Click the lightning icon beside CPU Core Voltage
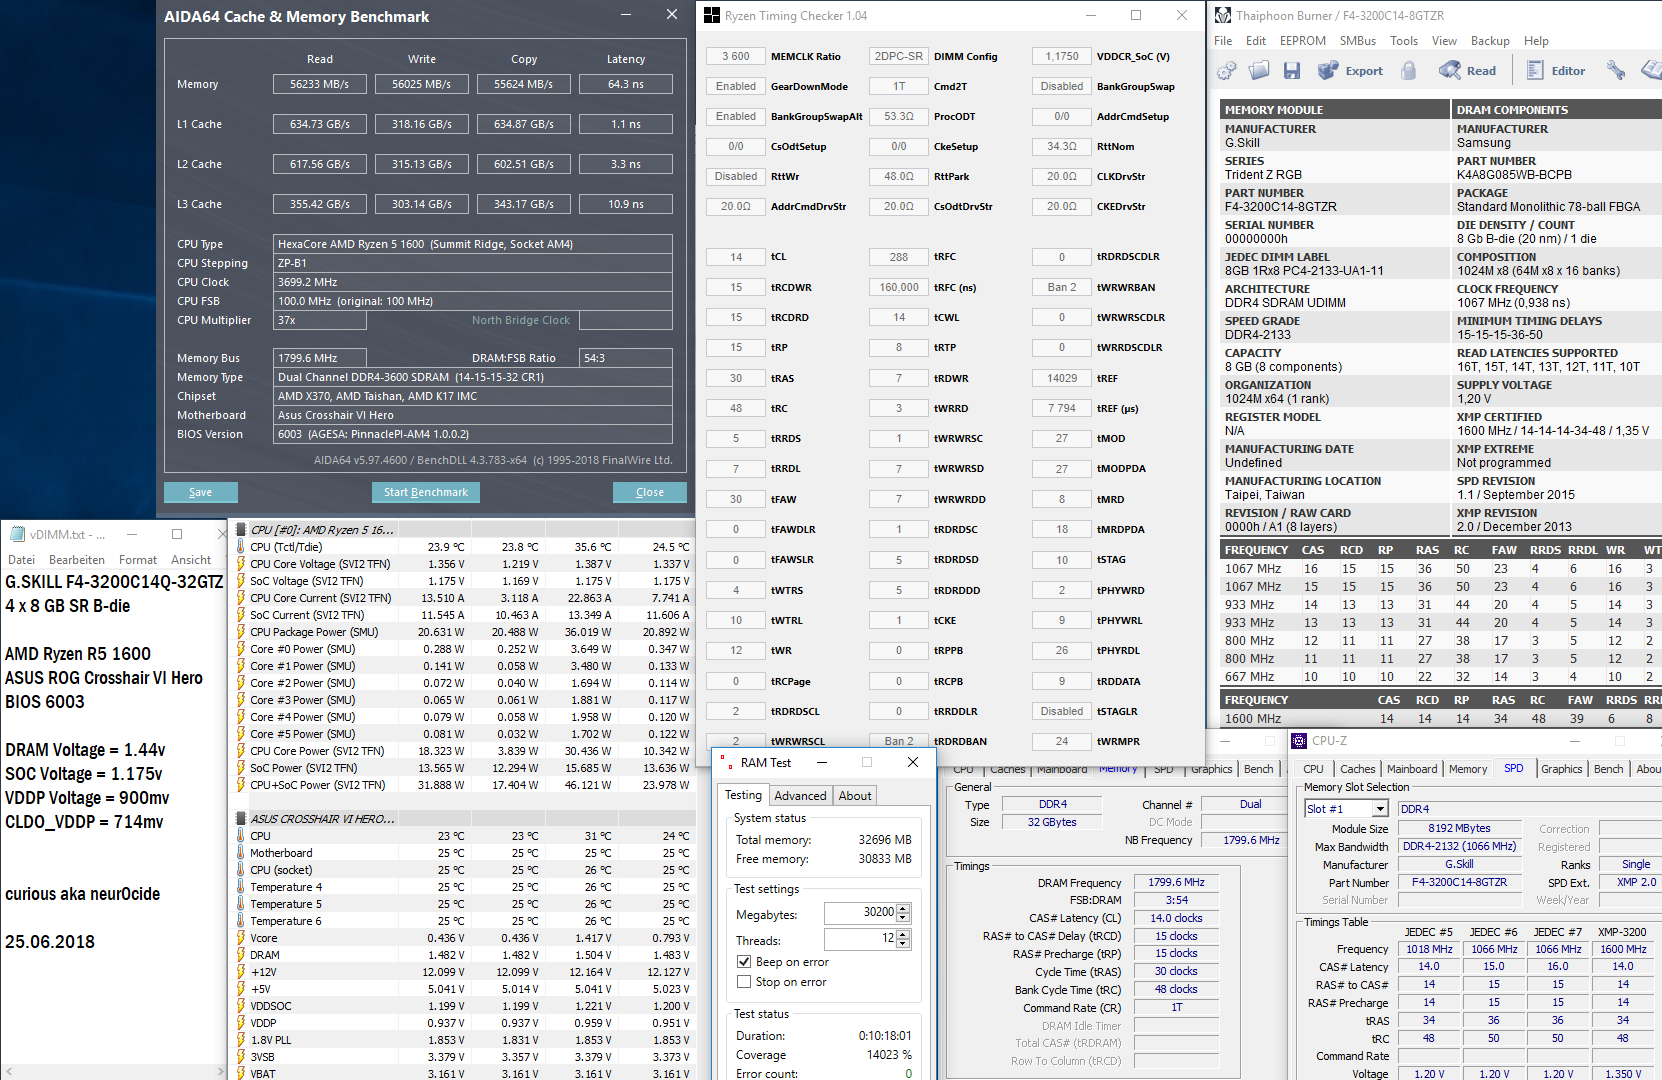 [241, 564]
